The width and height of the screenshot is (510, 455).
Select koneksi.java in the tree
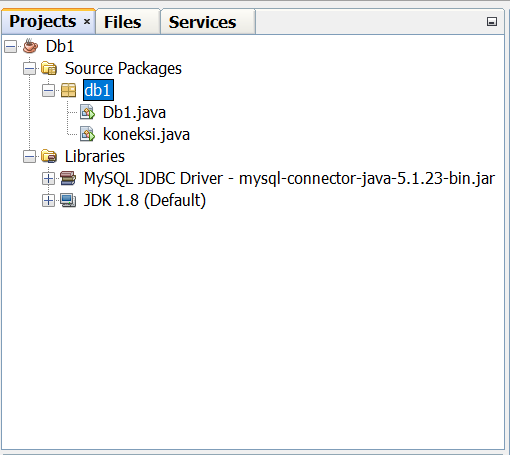coord(146,134)
